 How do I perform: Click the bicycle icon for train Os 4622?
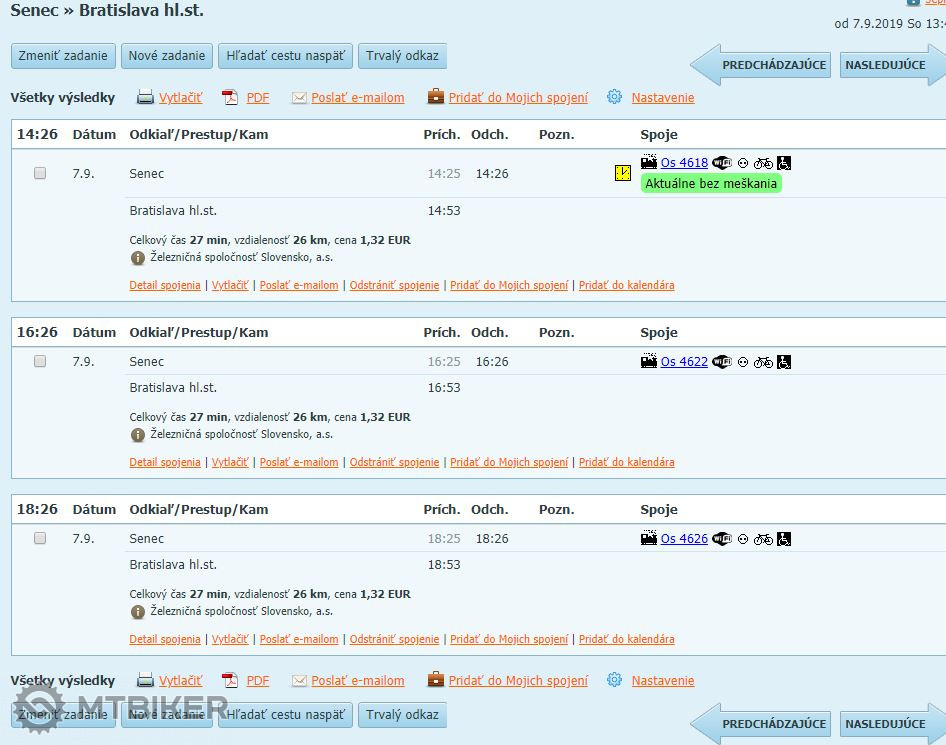(763, 362)
